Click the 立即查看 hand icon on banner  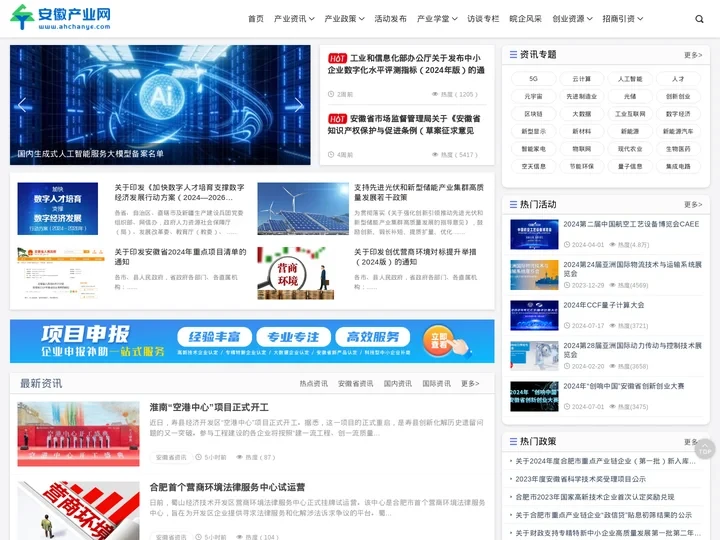[x=446, y=341]
